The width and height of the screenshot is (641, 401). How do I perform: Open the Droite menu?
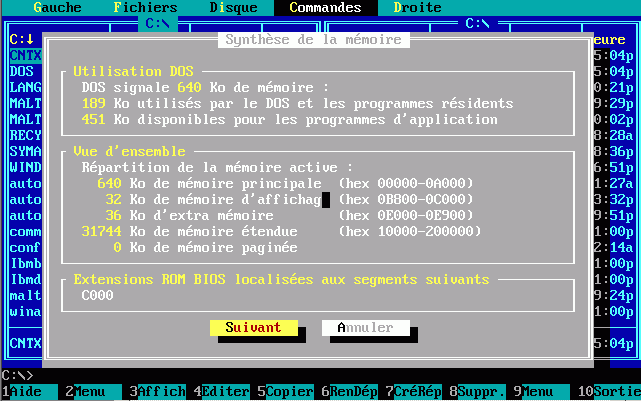pyautogui.click(x=417, y=7)
